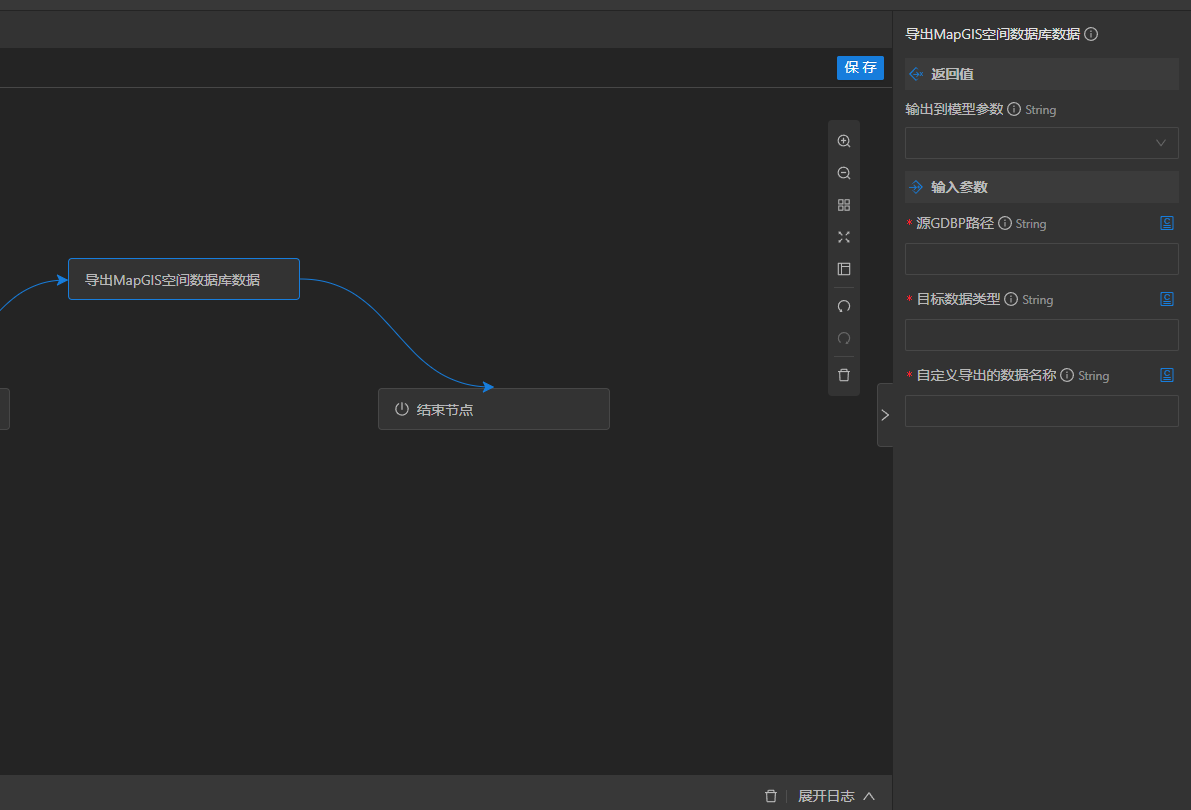Click the fit-to-screen arrows icon

click(x=844, y=237)
